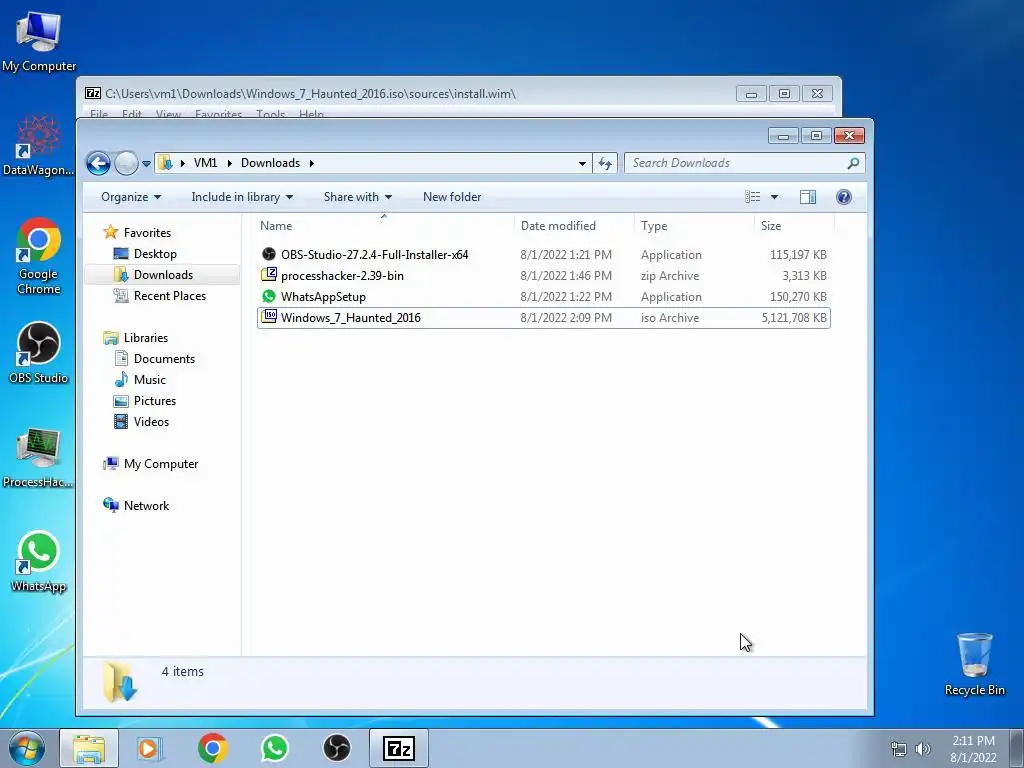Click the WhatsAppSetup file name
Viewport: 1024px width, 768px height.
pos(323,296)
